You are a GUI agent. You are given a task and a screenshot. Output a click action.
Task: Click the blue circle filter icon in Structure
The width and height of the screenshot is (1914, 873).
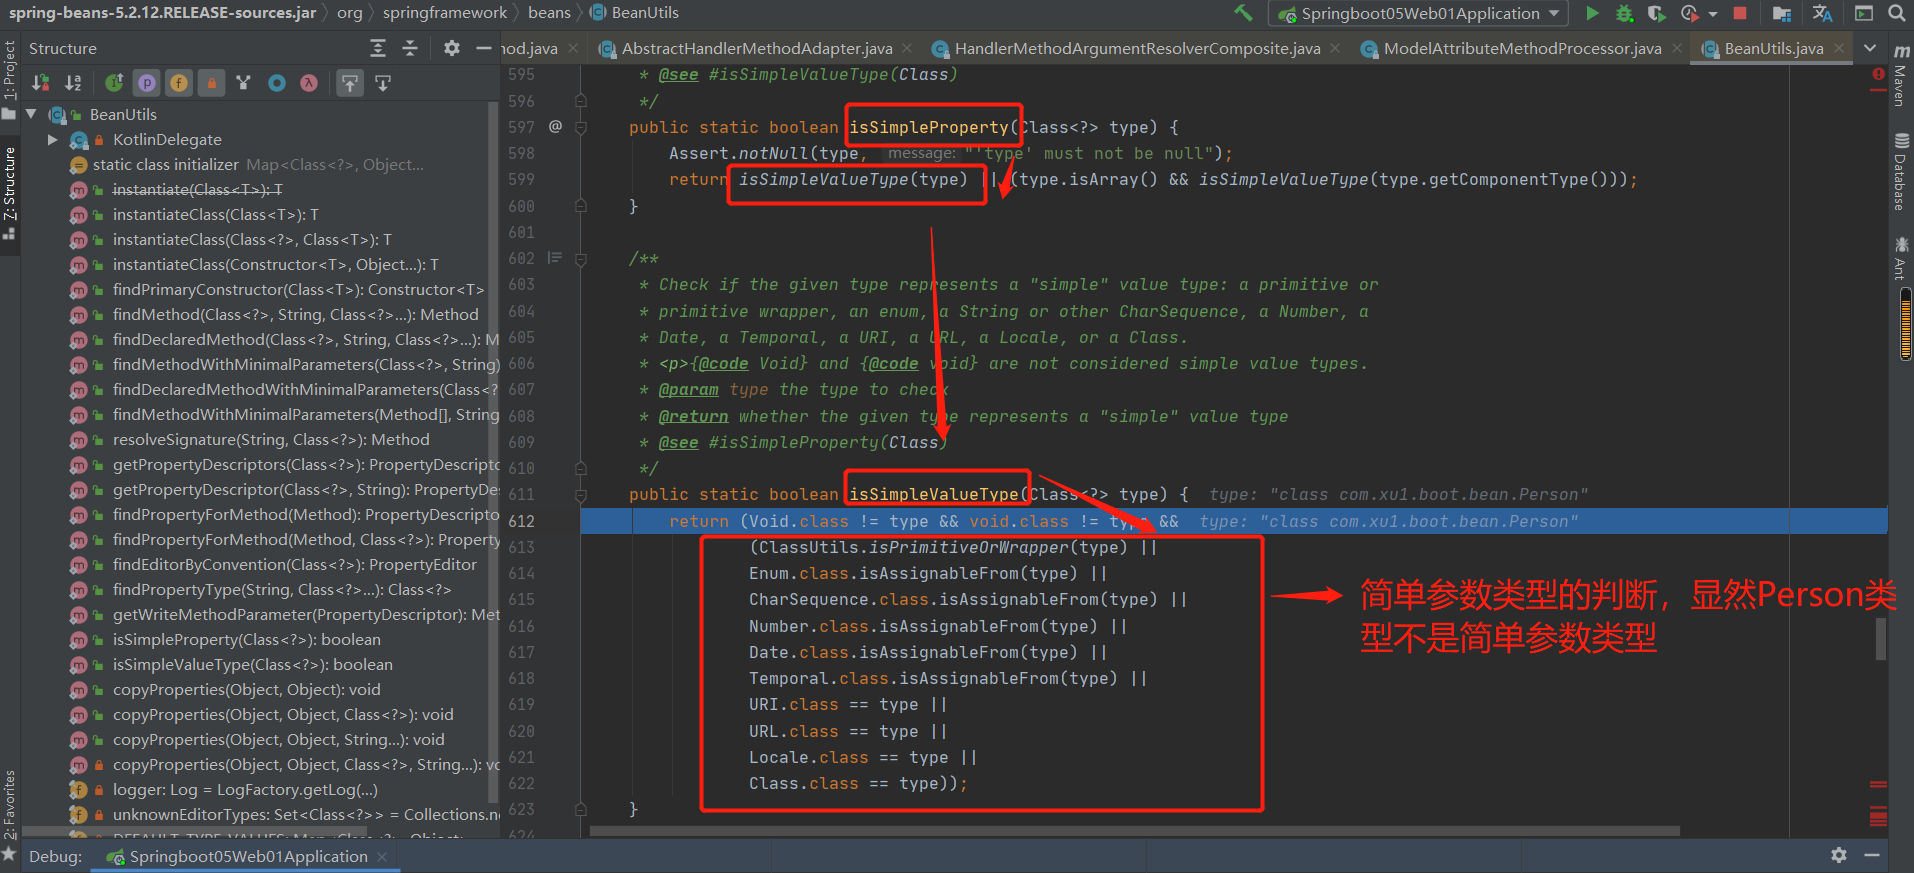(277, 83)
